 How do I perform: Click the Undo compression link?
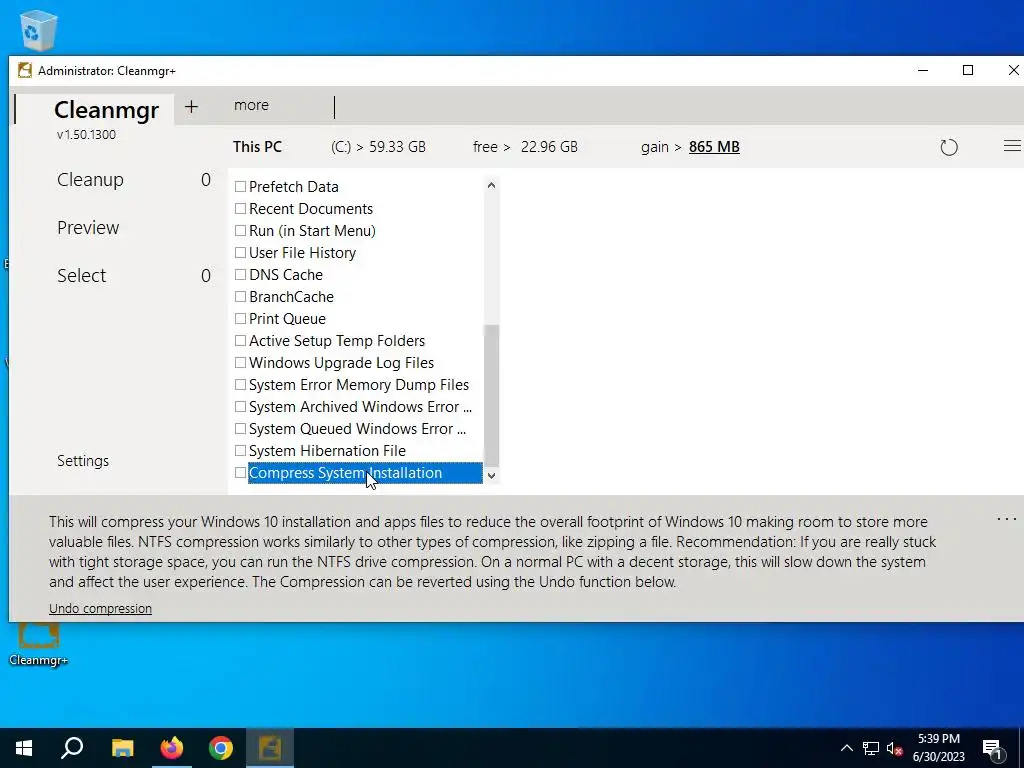pyautogui.click(x=100, y=608)
